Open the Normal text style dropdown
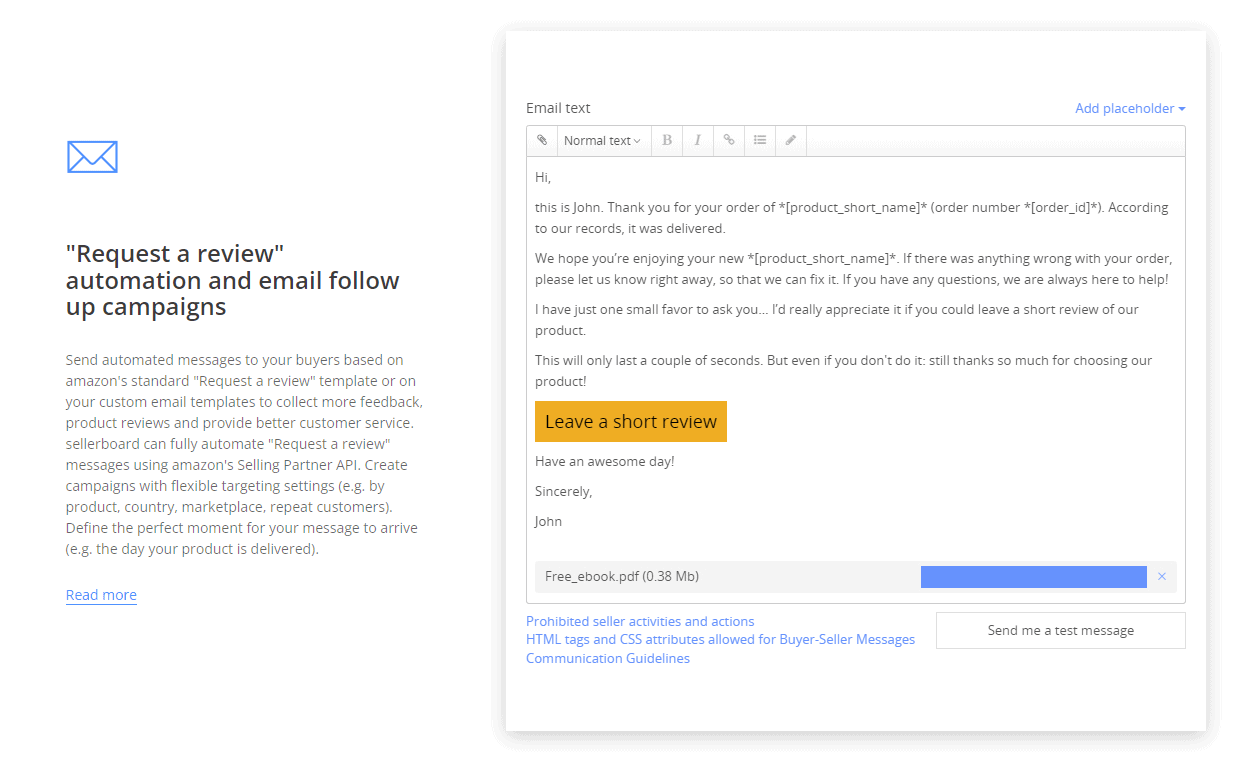The width and height of the screenshot is (1260, 761). (603, 141)
